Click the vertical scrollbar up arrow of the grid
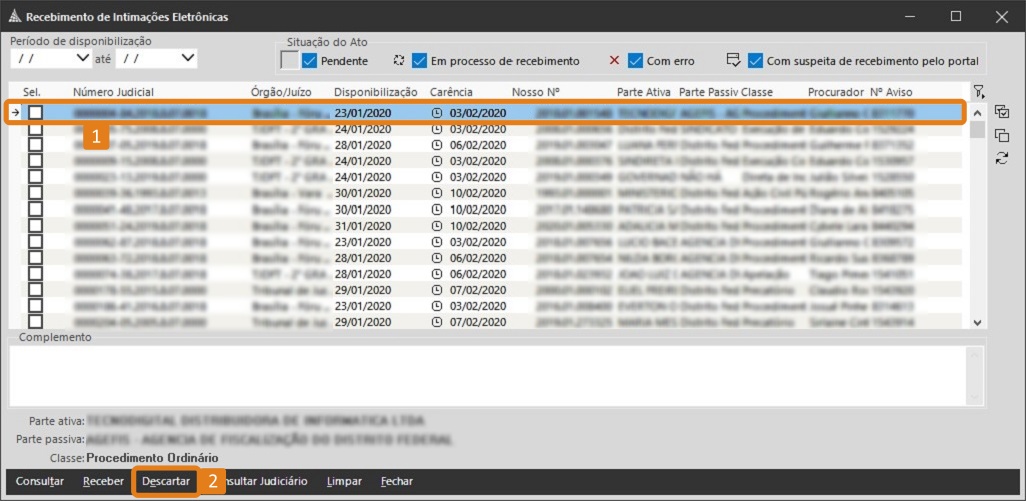This screenshot has height=501, width=1026. coord(977,110)
